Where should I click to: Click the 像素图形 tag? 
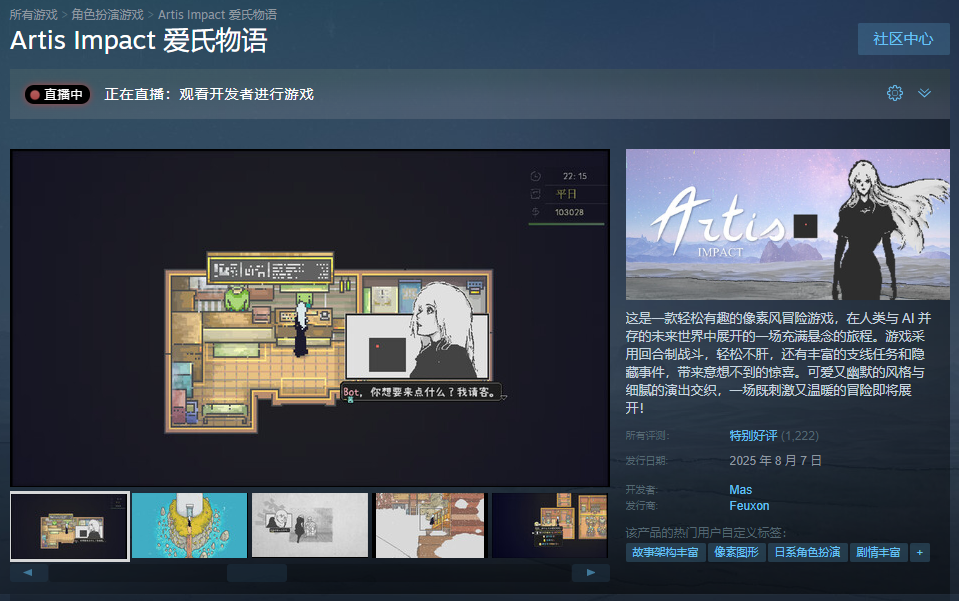click(x=737, y=553)
